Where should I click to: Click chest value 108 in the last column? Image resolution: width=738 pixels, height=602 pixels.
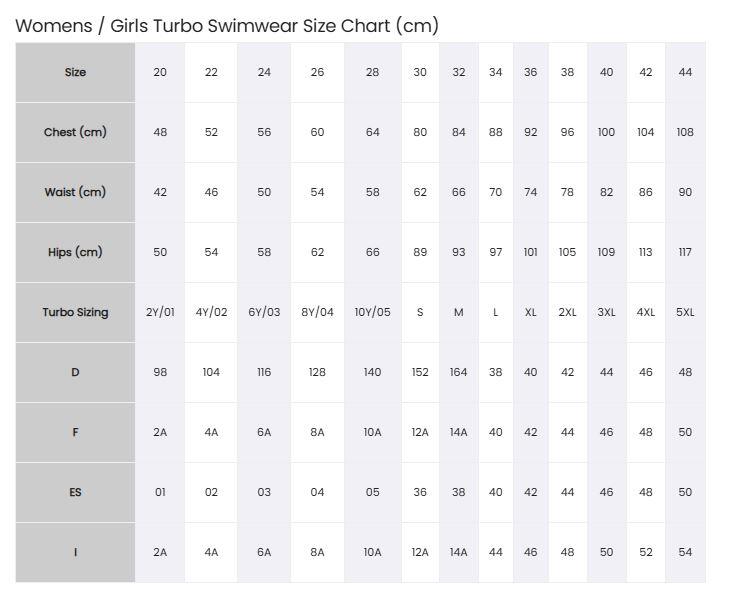tap(685, 132)
